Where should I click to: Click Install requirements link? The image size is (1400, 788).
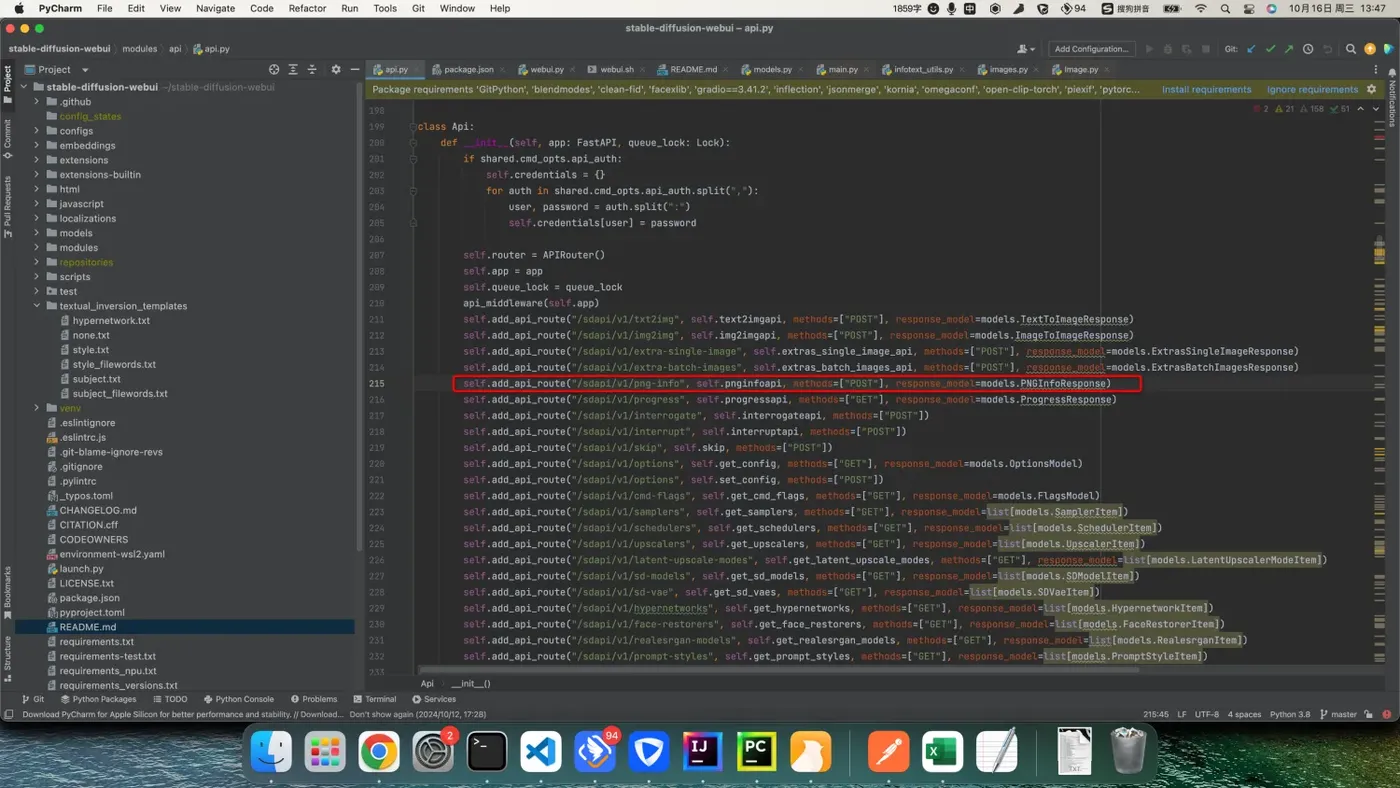tap(1206, 89)
